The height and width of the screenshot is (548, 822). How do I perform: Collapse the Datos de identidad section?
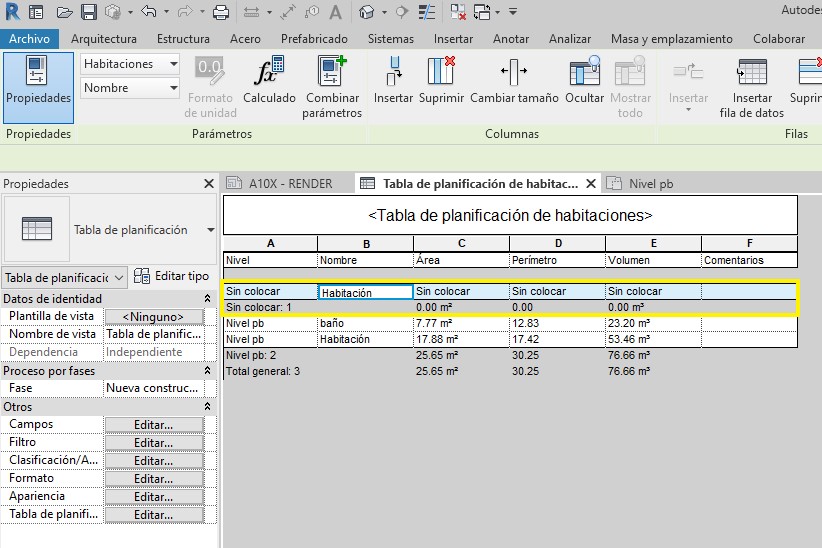click(x=208, y=299)
